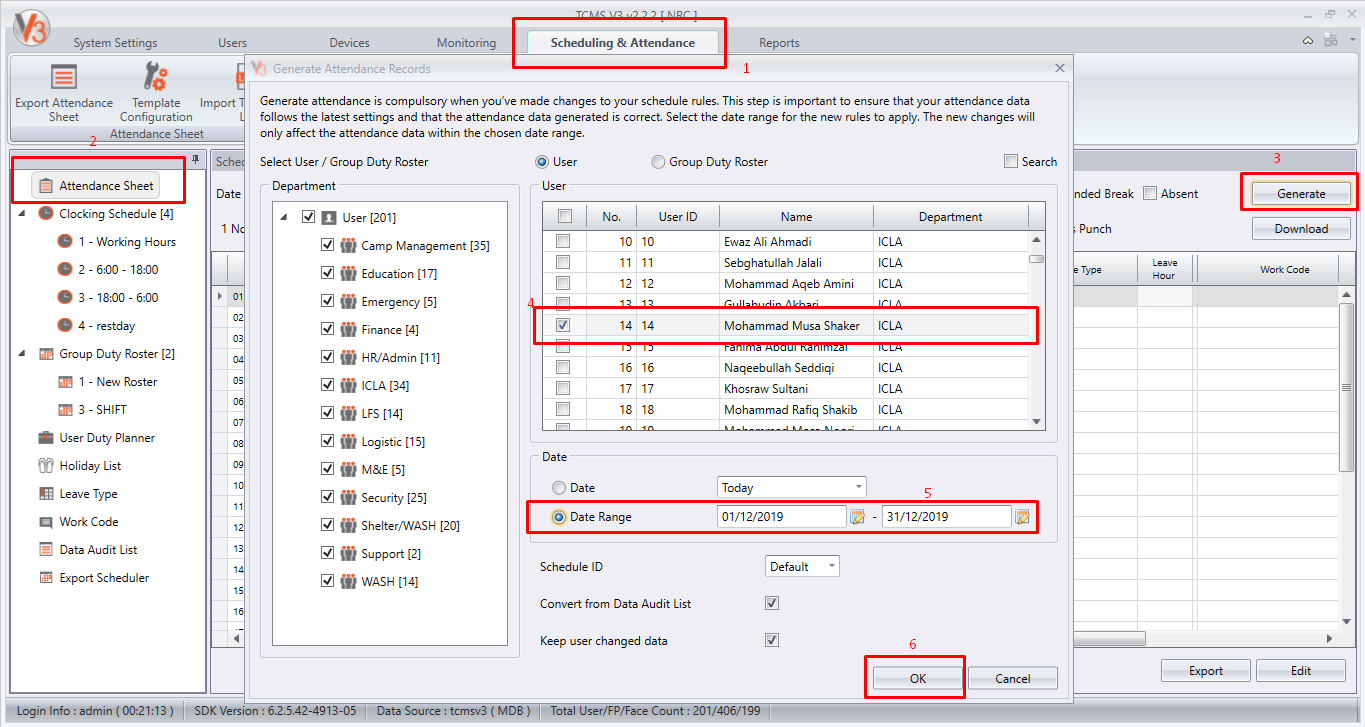1365x727 pixels.
Task: Click start date field 01/12/2019
Action: 782,517
